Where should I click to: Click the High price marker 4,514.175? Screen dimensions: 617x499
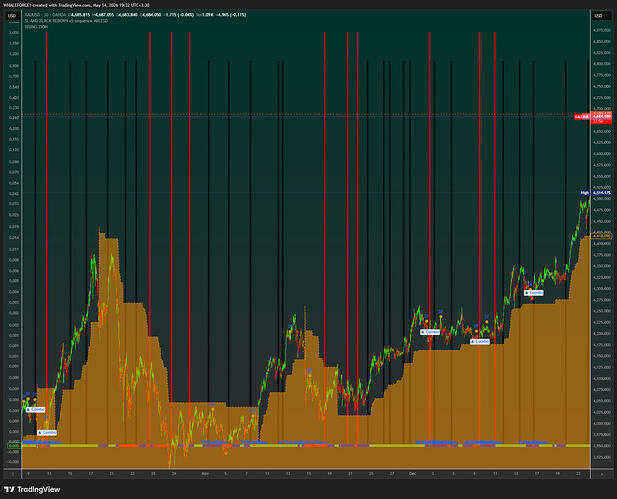click(596, 193)
